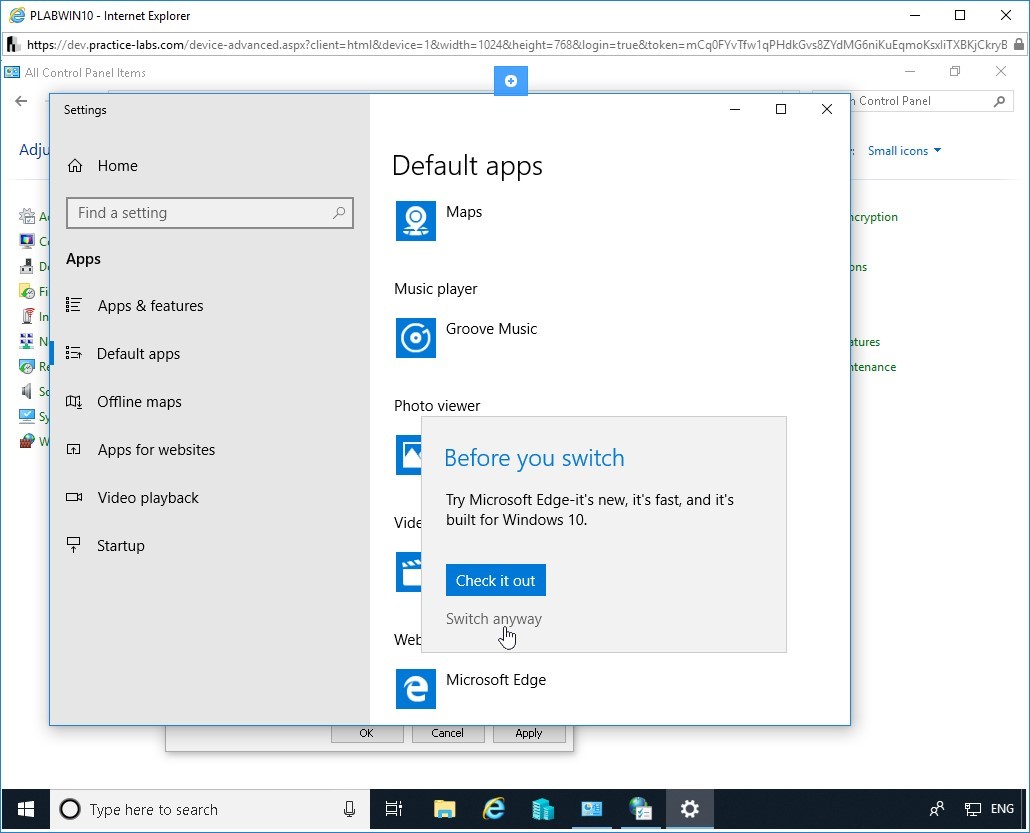Click the Video playback camera icon

74,497
